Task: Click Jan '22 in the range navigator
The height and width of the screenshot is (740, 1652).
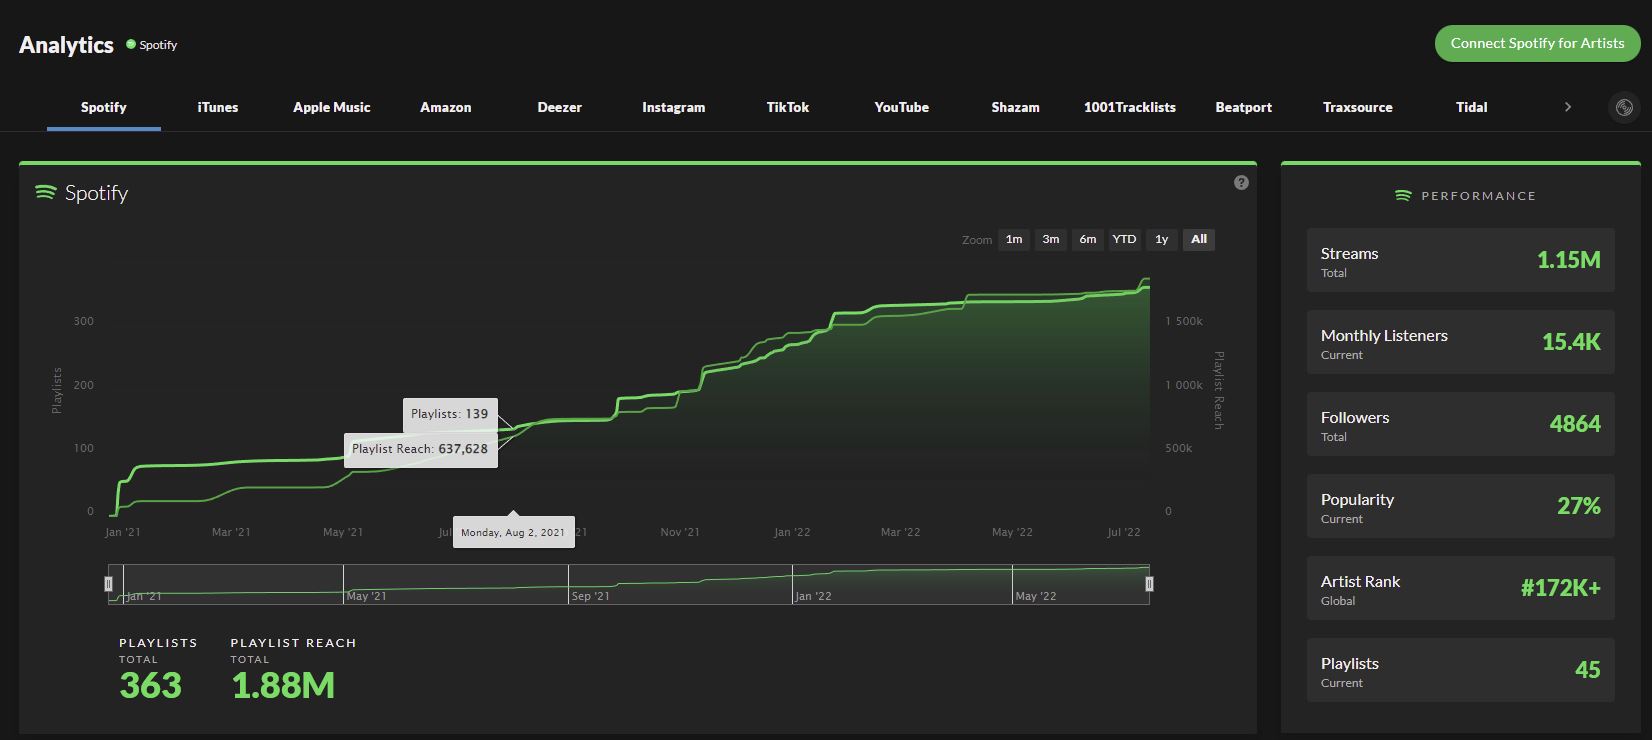Action: tap(813, 596)
